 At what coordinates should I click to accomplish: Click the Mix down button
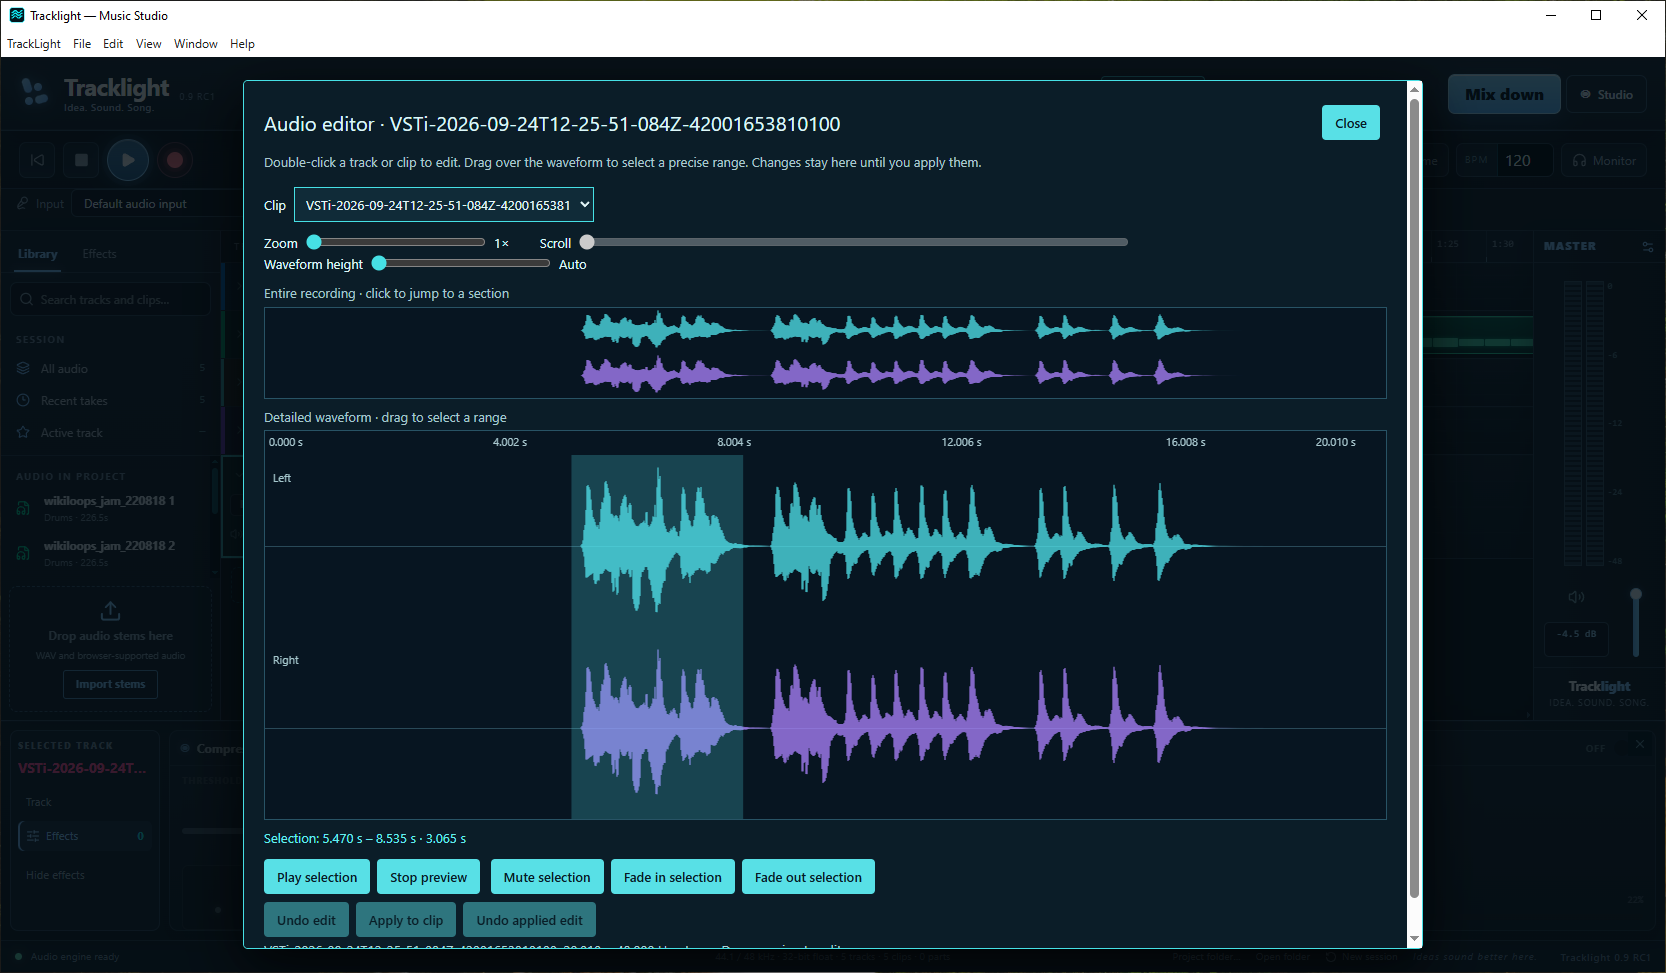point(1504,94)
